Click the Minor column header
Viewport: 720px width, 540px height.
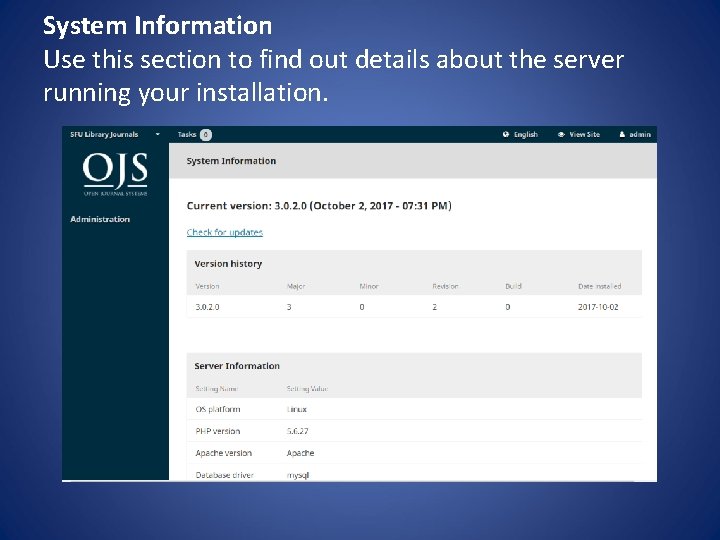pos(369,286)
